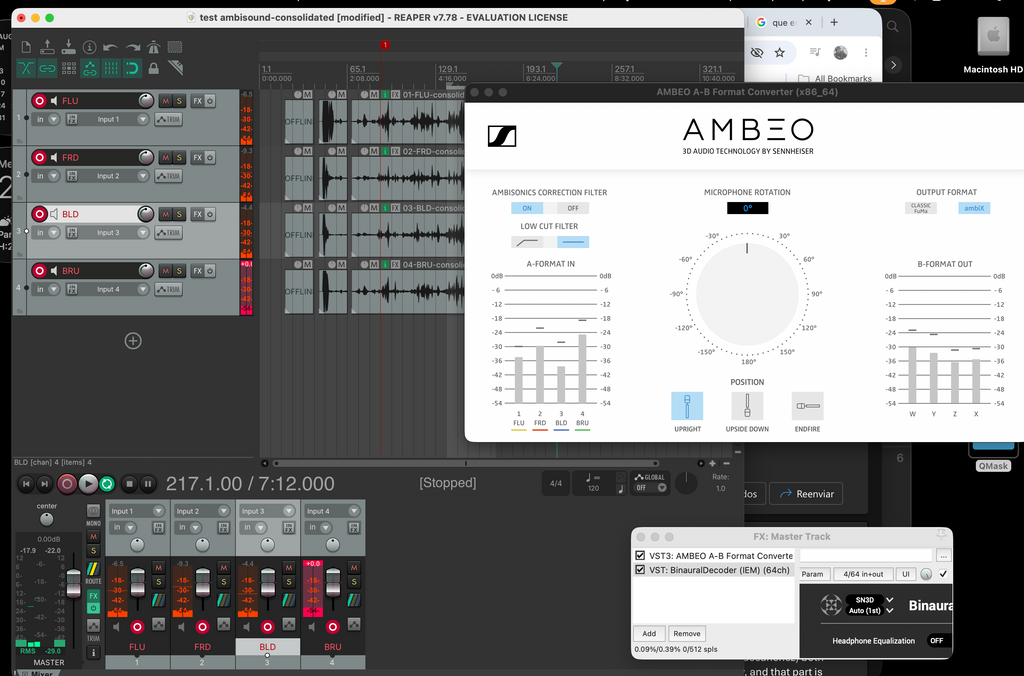This screenshot has width=1024, height=676.
Task: Open Input 3 dropdown in mixer strip
Action: tap(267, 511)
